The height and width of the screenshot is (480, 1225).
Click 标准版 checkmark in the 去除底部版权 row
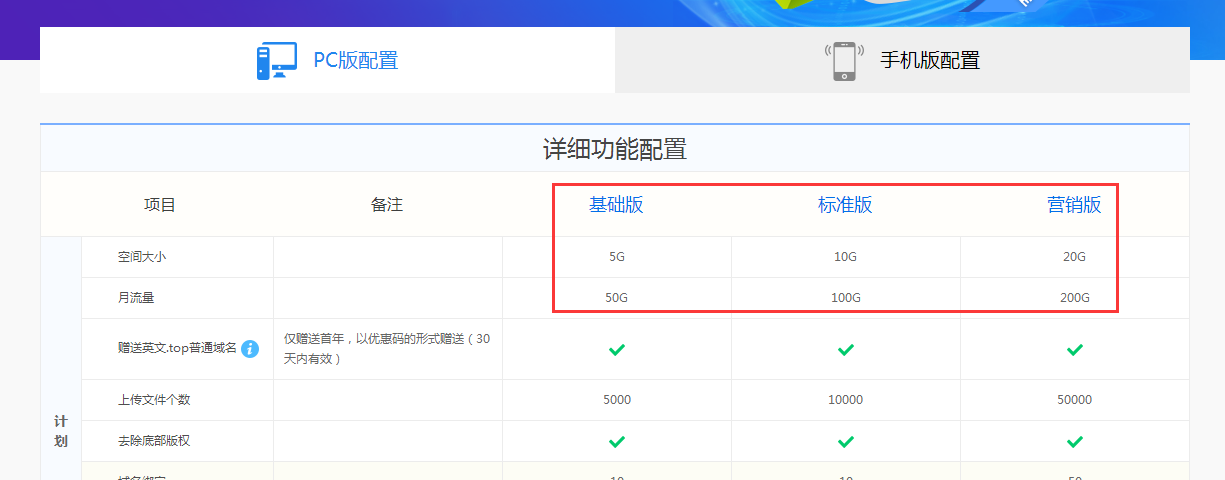click(846, 441)
